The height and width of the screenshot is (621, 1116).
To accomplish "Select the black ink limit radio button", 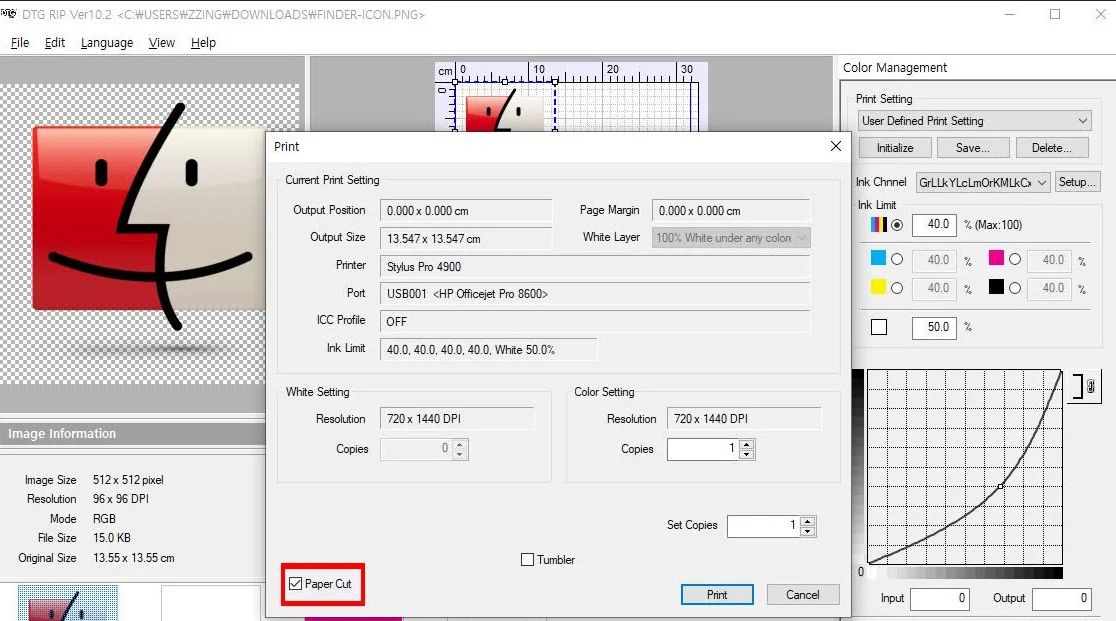I will click(x=1015, y=288).
